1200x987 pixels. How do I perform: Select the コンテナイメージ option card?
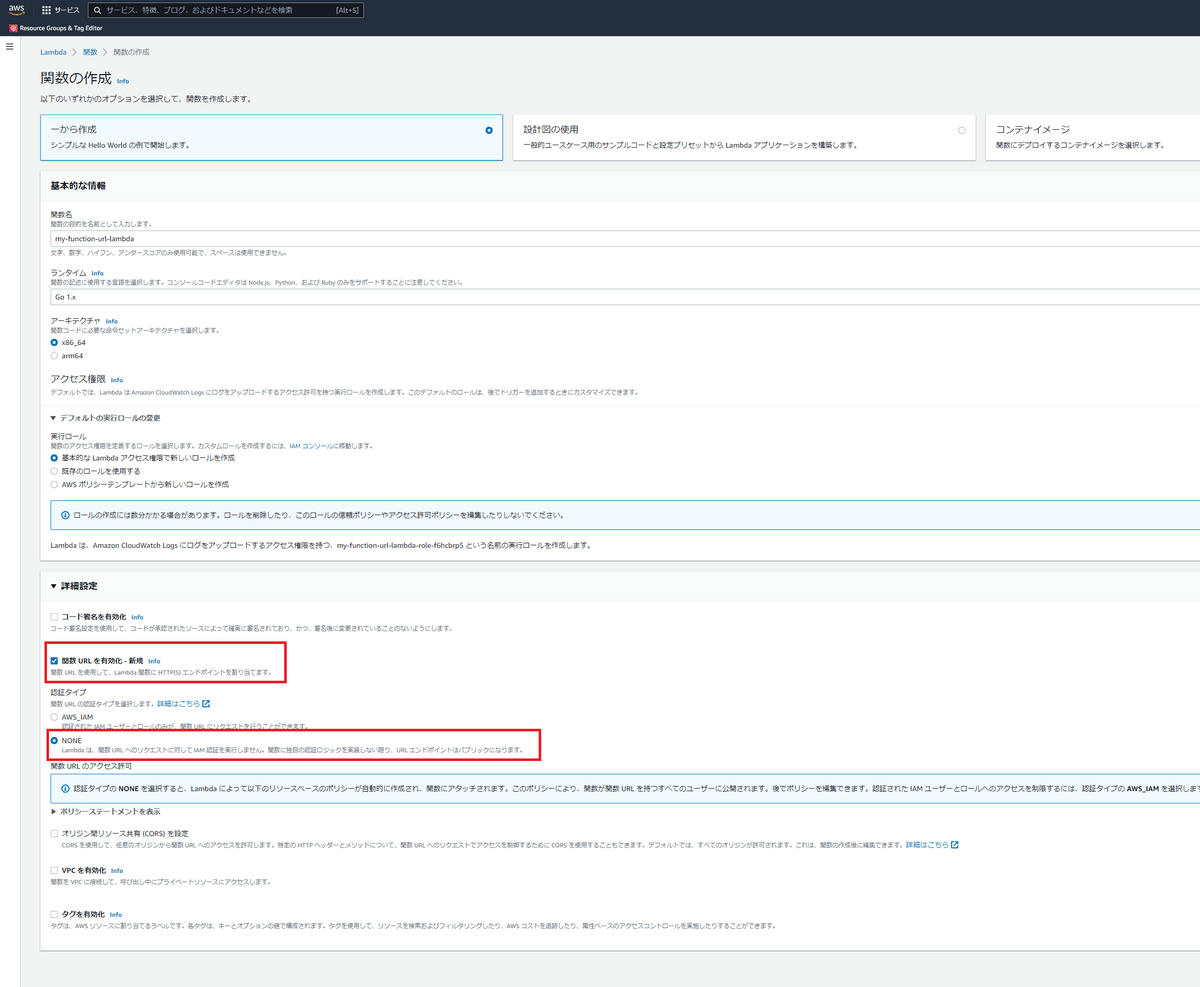tap(1093, 137)
